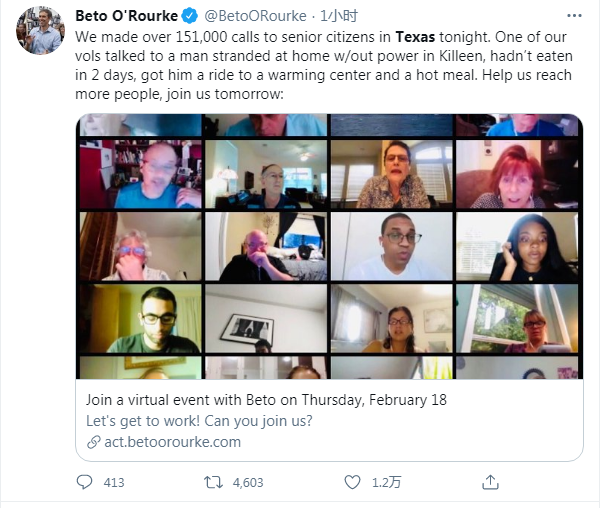This screenshot has height=508, width=611.
Task: Click the link chain icon beside act.betoorourke.com
Action: tap(94, 442)
